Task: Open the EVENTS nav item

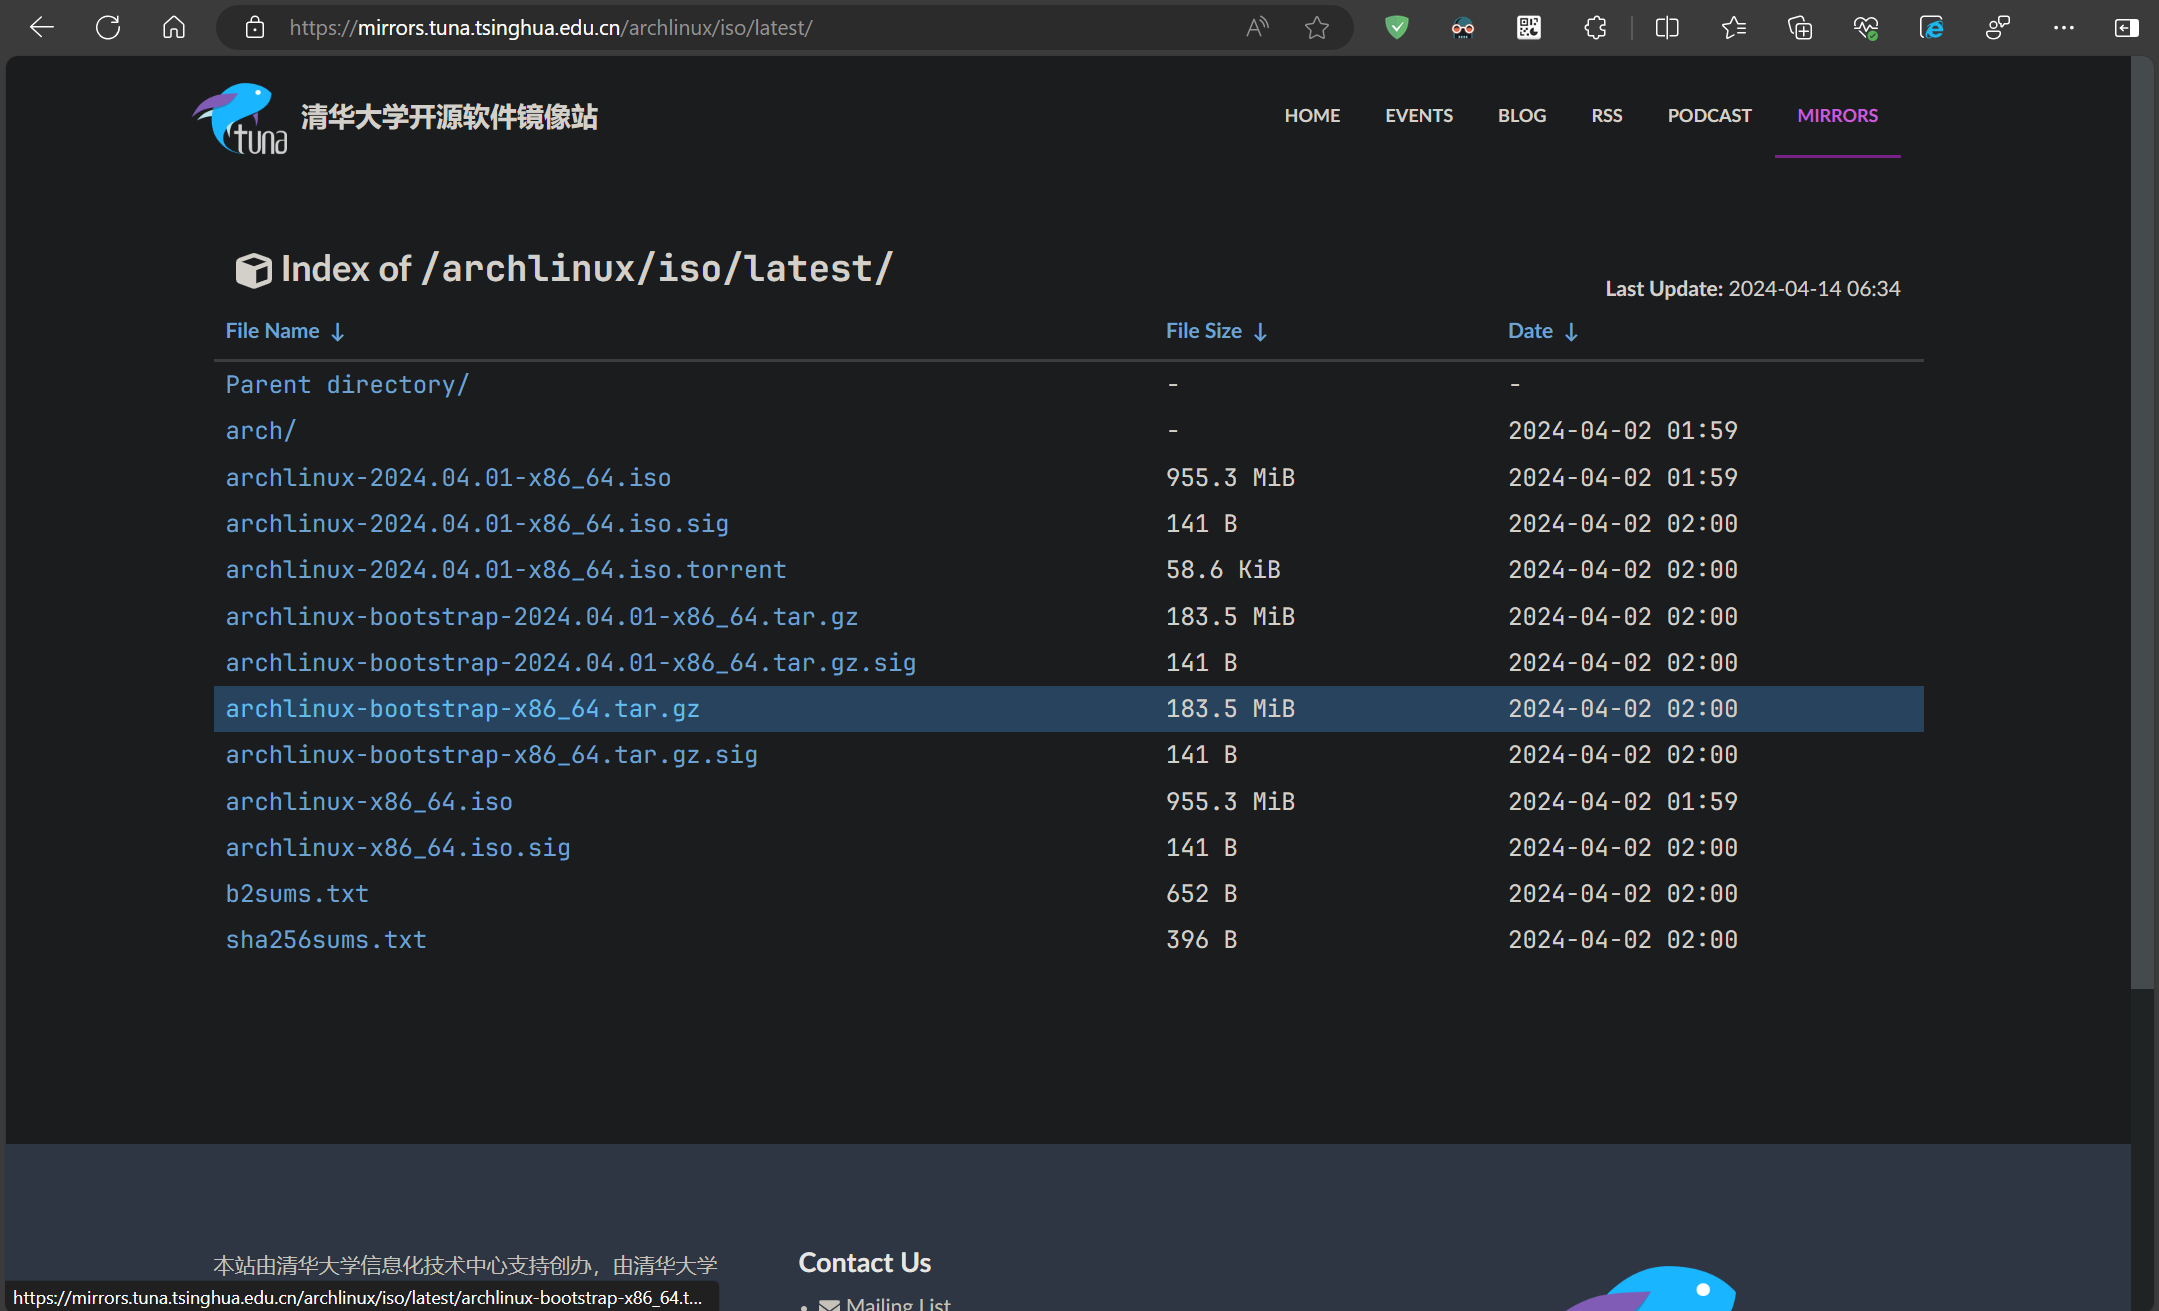Action: pyautogui.click(x=1419, y=116)
